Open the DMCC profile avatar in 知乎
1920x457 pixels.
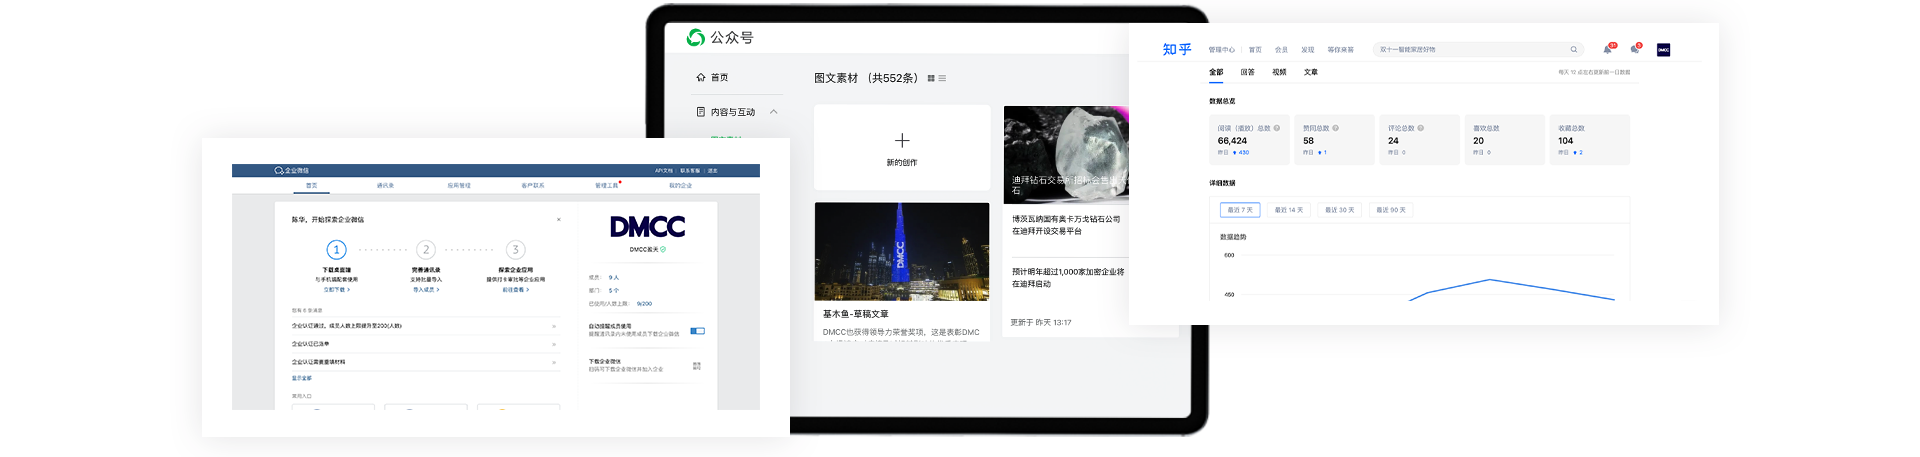click(x=1664, y=50)
